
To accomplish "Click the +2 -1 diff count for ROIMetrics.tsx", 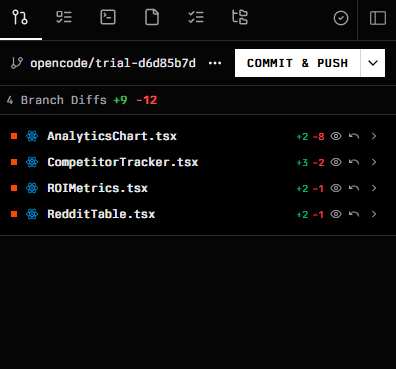I will click(310, 189).
